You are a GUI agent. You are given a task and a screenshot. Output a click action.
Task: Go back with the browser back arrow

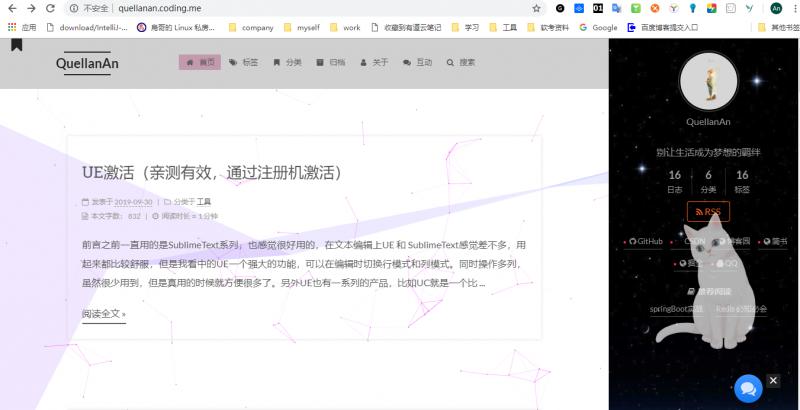tap(12, 8)
